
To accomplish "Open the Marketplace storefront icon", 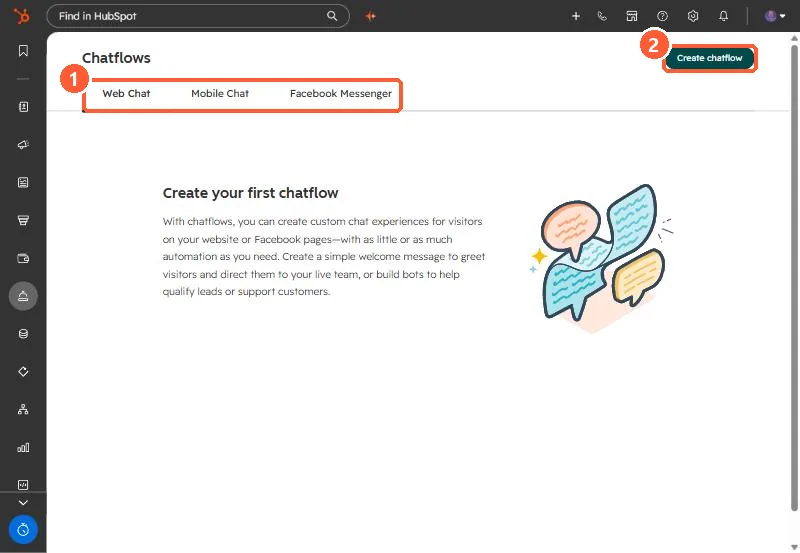I will click(x=632, y=16).
